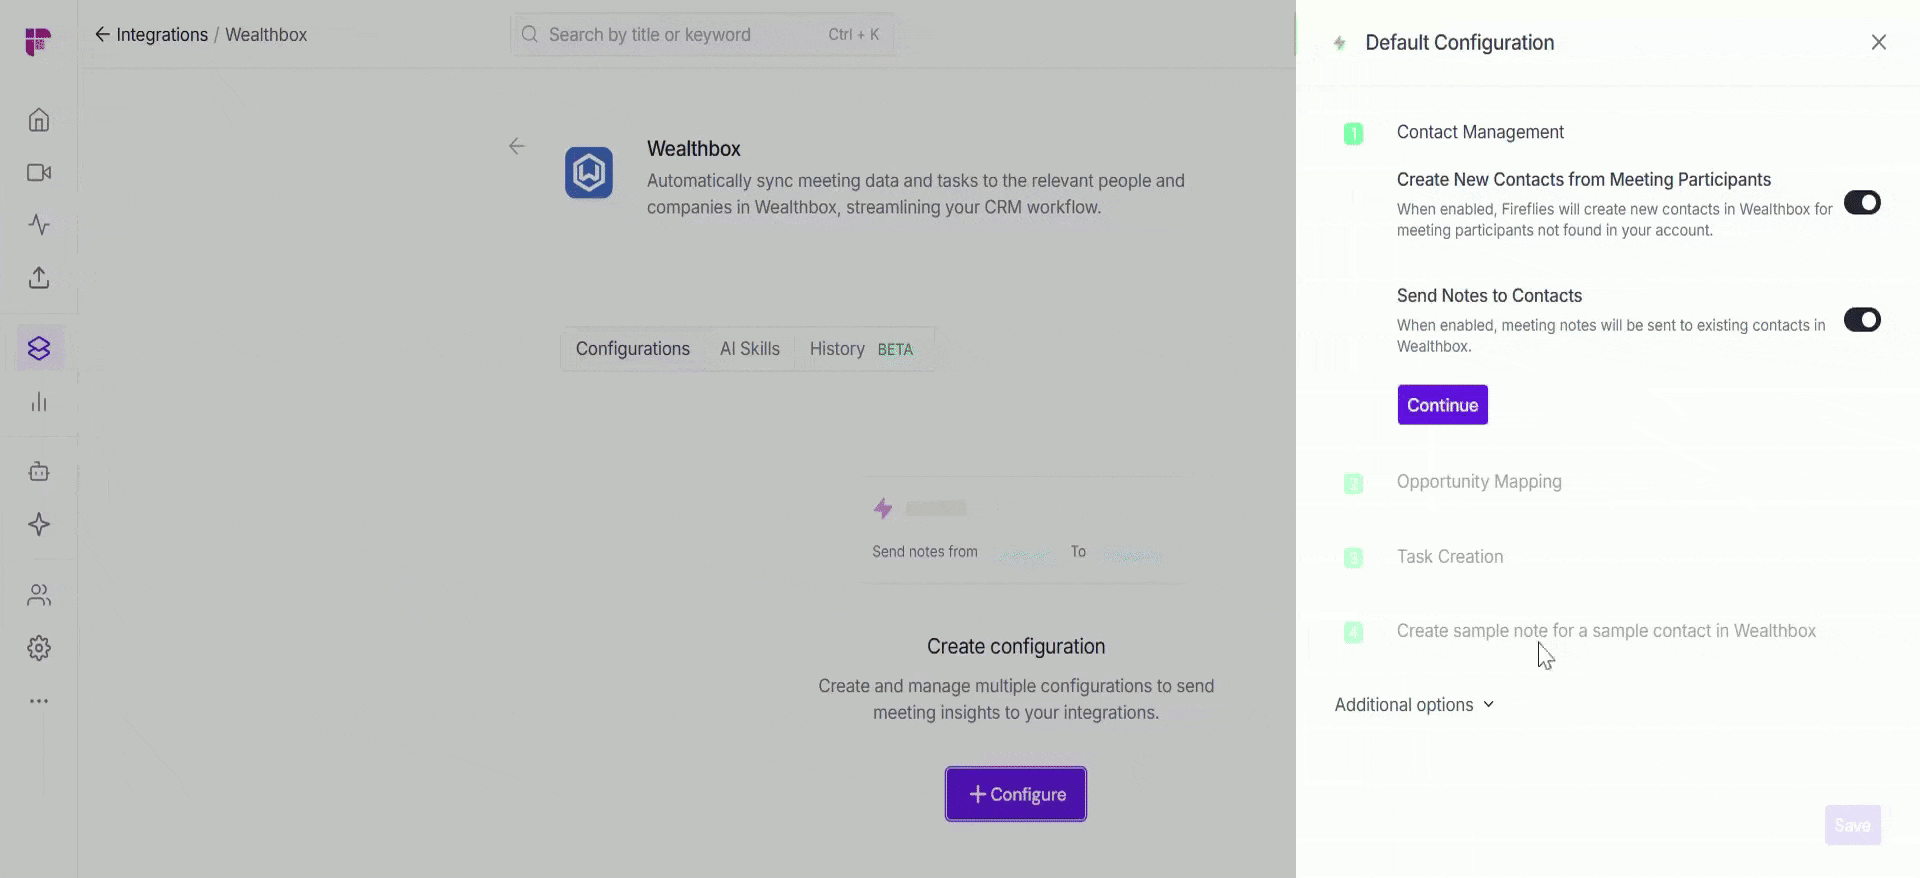
Task: Click the Wealthbox breadcrumb text
Action: tap(266, 35)
